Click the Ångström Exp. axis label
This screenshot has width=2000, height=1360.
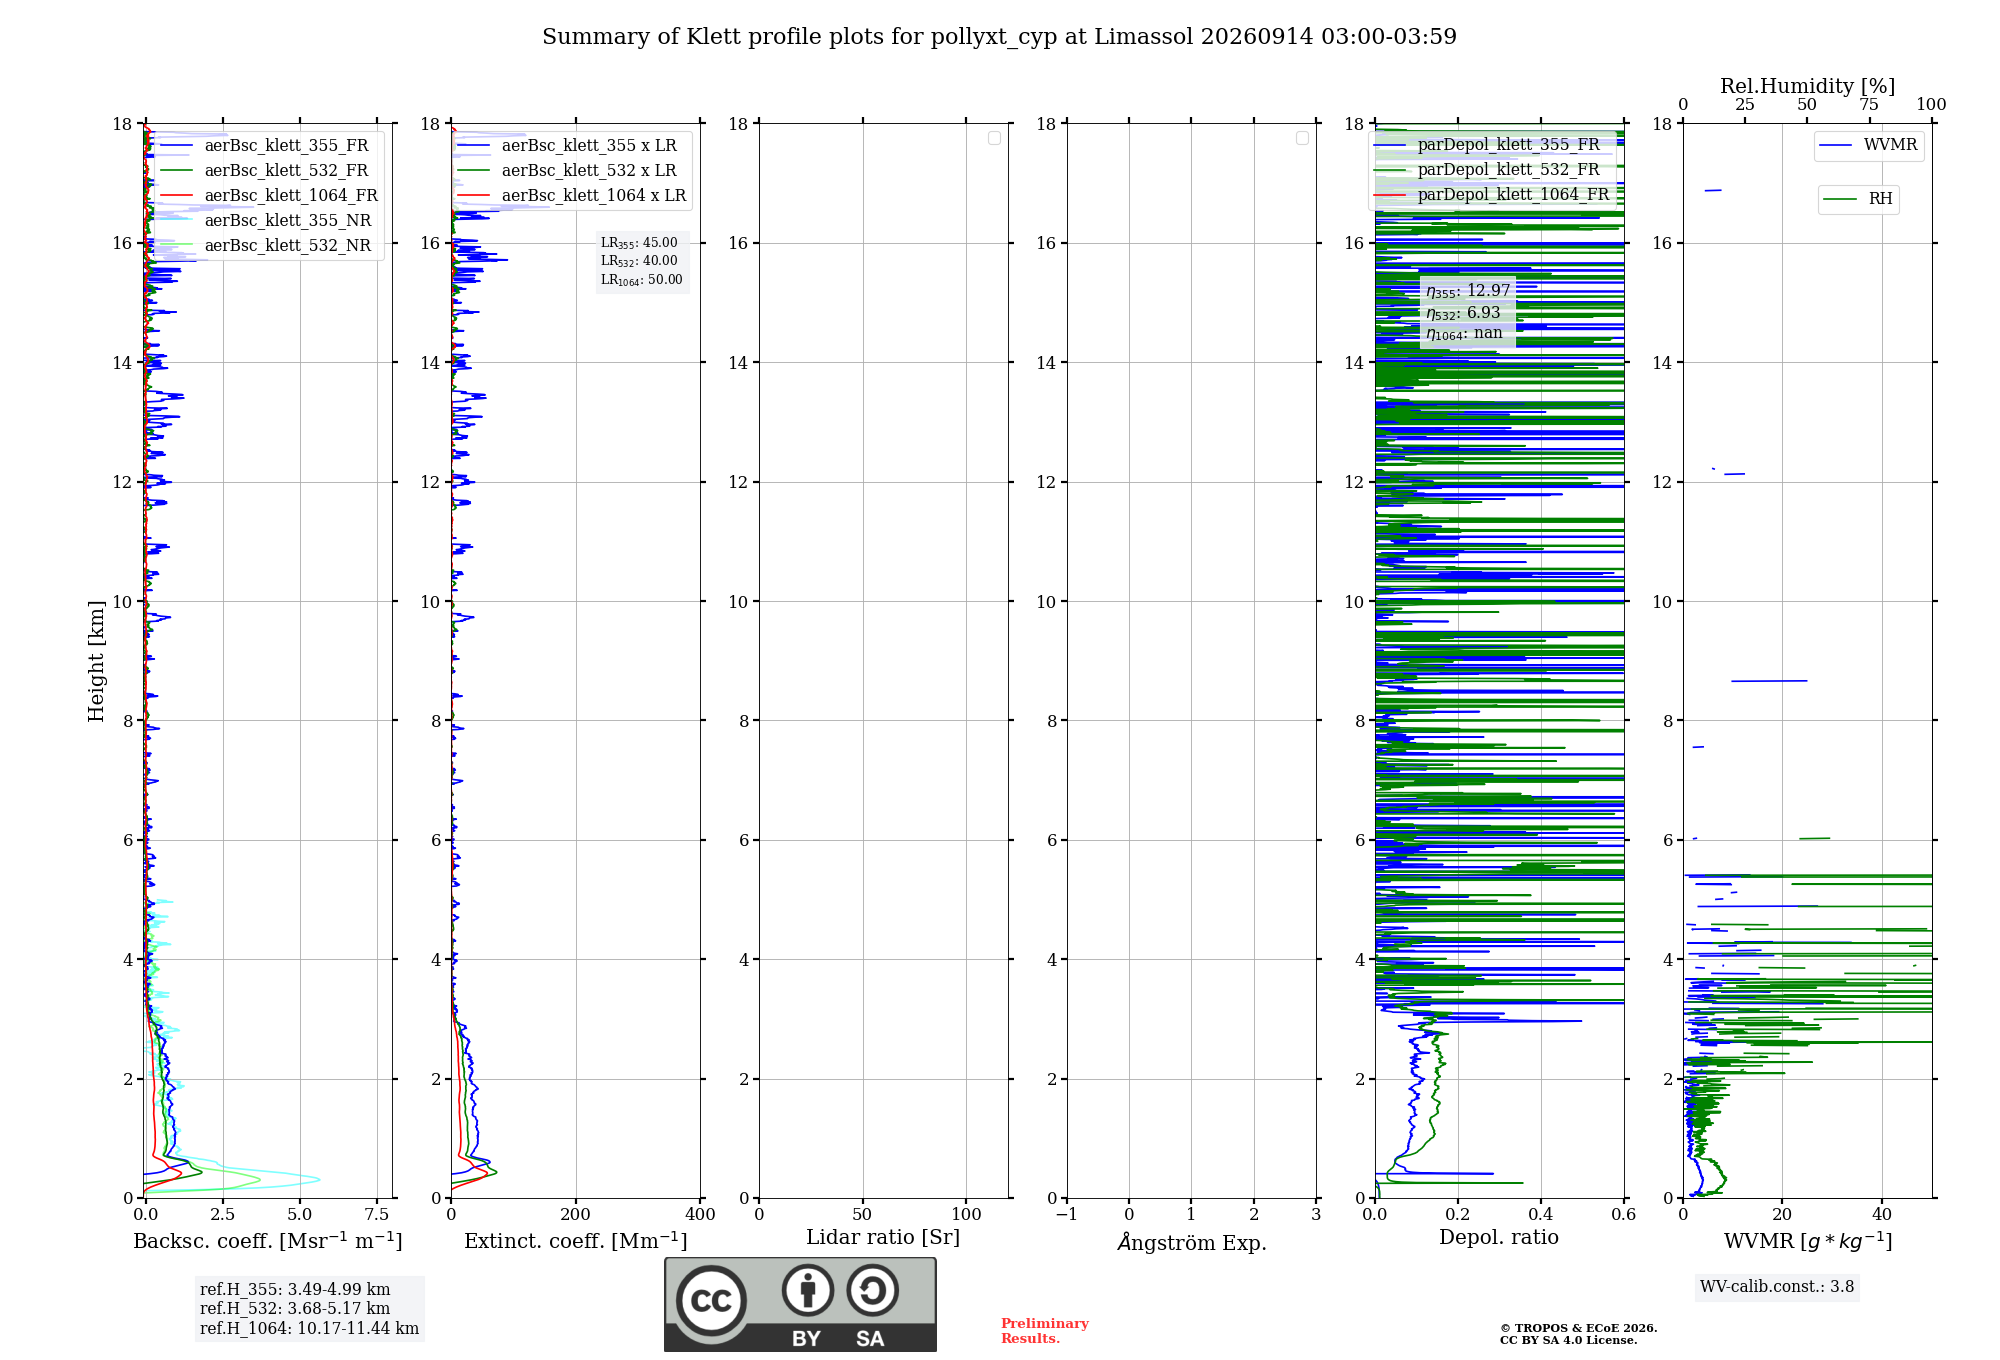point(1192,1242)
